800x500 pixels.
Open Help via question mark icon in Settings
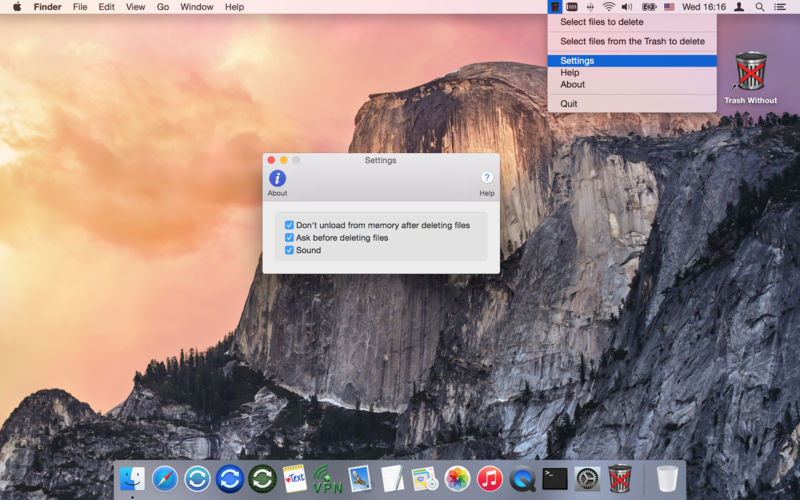coord(487,178)
